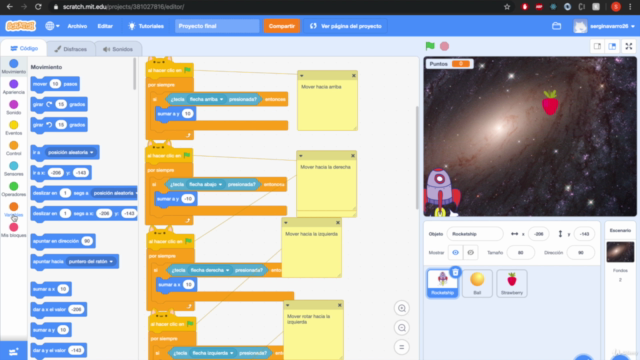Zoom in the code workspace
The width and height of the screenshot is (640, 360).
pos(402,308)
